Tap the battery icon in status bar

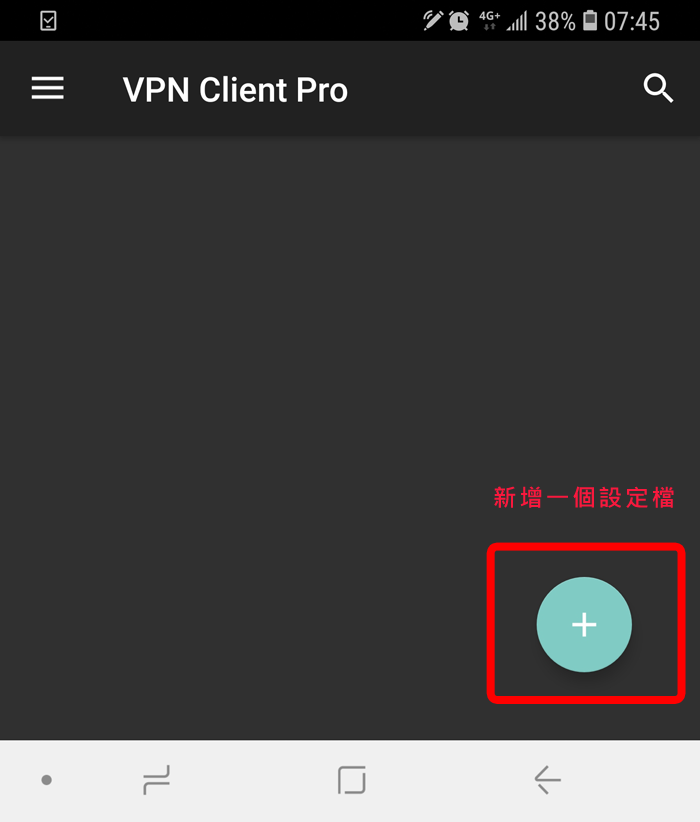590,20
